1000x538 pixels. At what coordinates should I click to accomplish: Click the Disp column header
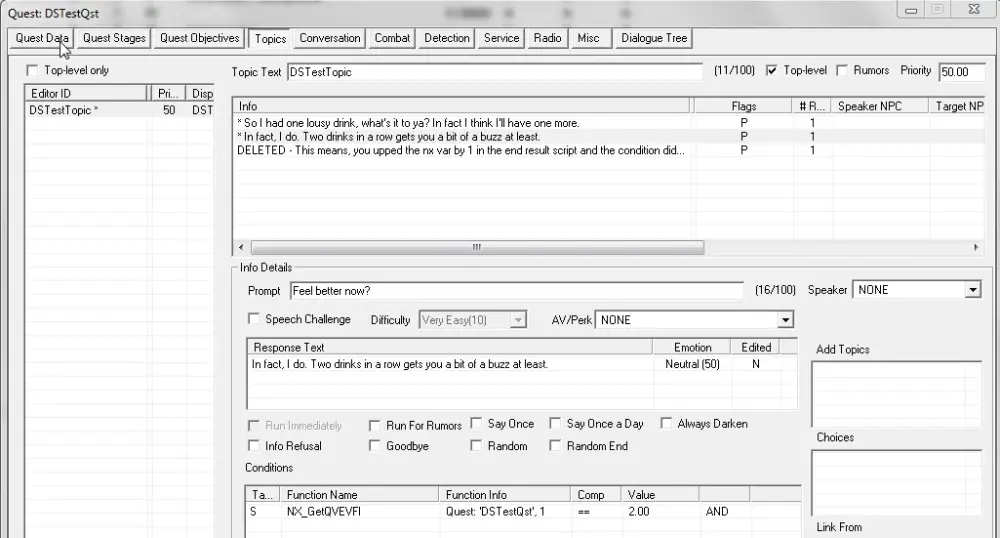[202, 93]
